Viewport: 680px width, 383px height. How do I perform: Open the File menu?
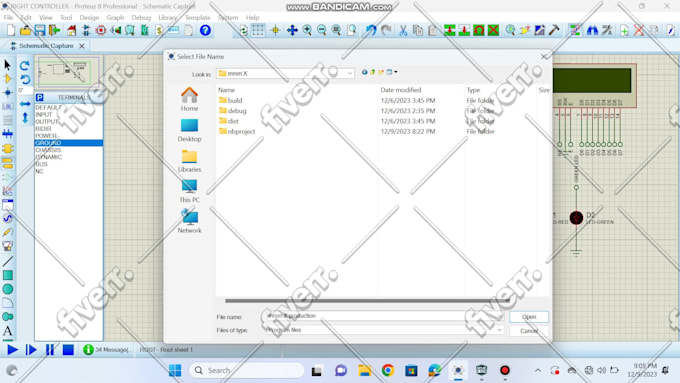coord(8,18)
